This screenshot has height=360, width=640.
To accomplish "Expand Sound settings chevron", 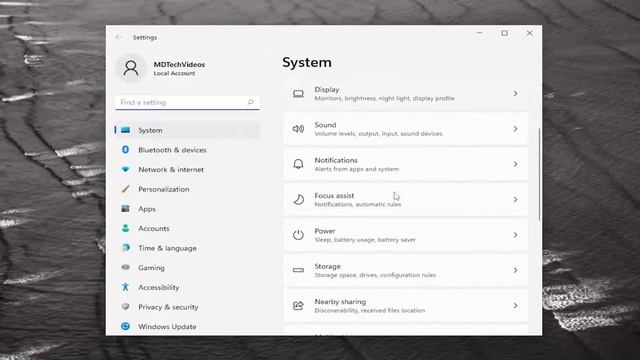I will pos(516,129).
